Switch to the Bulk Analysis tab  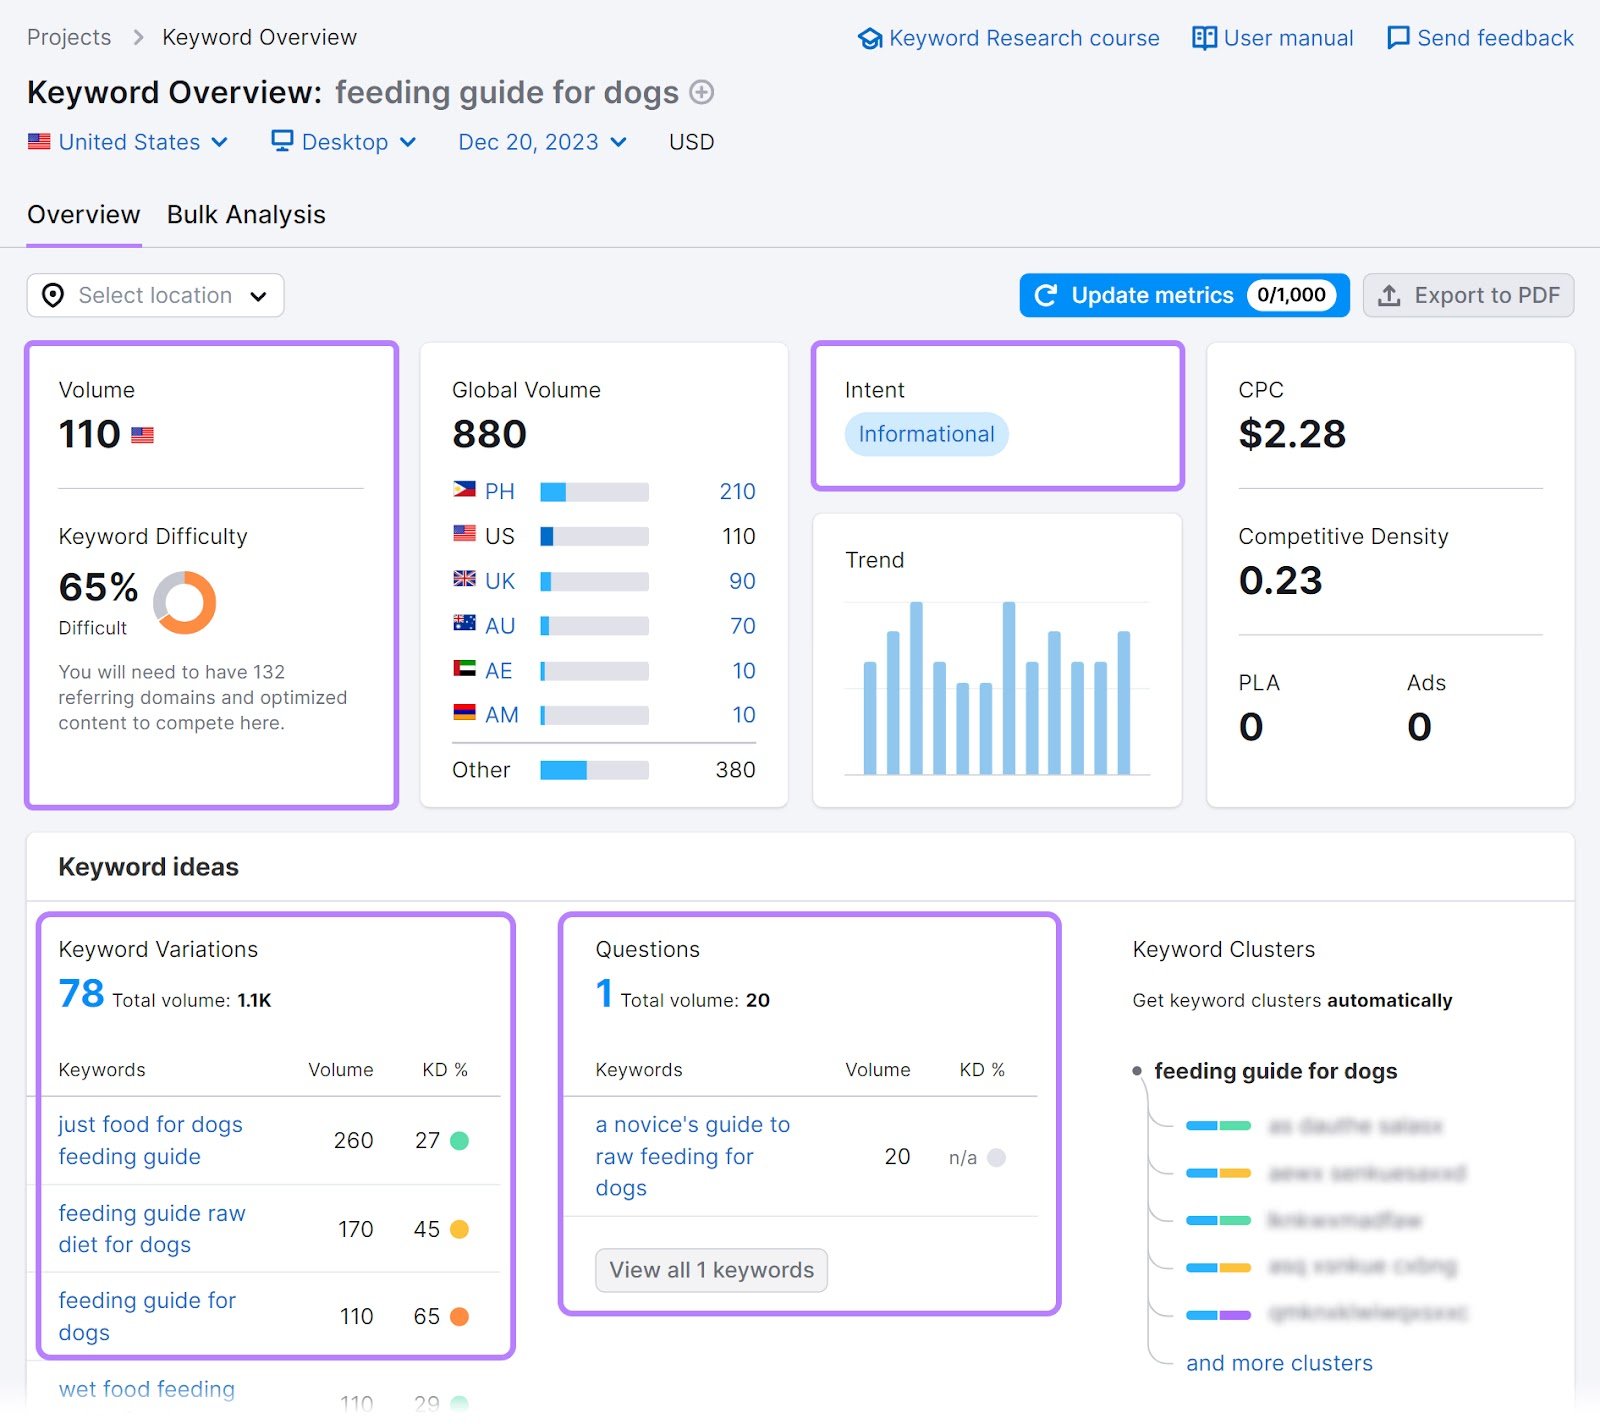pos(245,214)
